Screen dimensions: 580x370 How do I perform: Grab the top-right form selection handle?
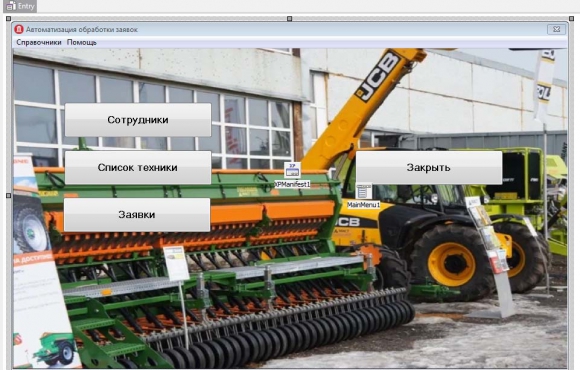pos(571,18)
